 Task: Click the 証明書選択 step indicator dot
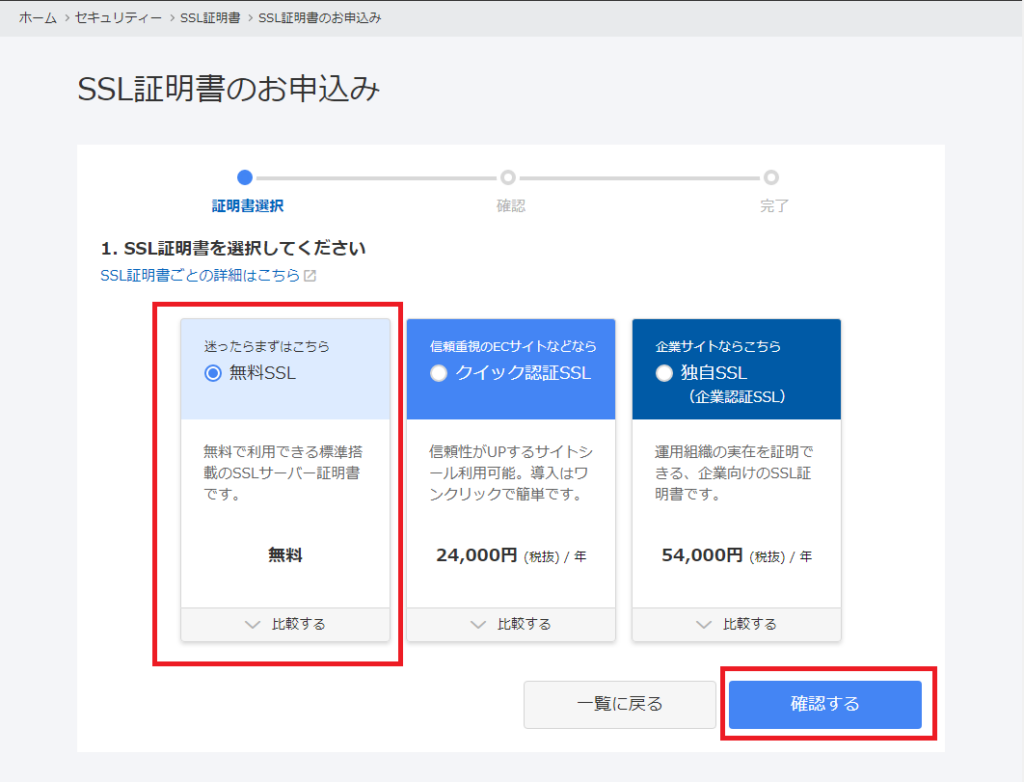245,177
